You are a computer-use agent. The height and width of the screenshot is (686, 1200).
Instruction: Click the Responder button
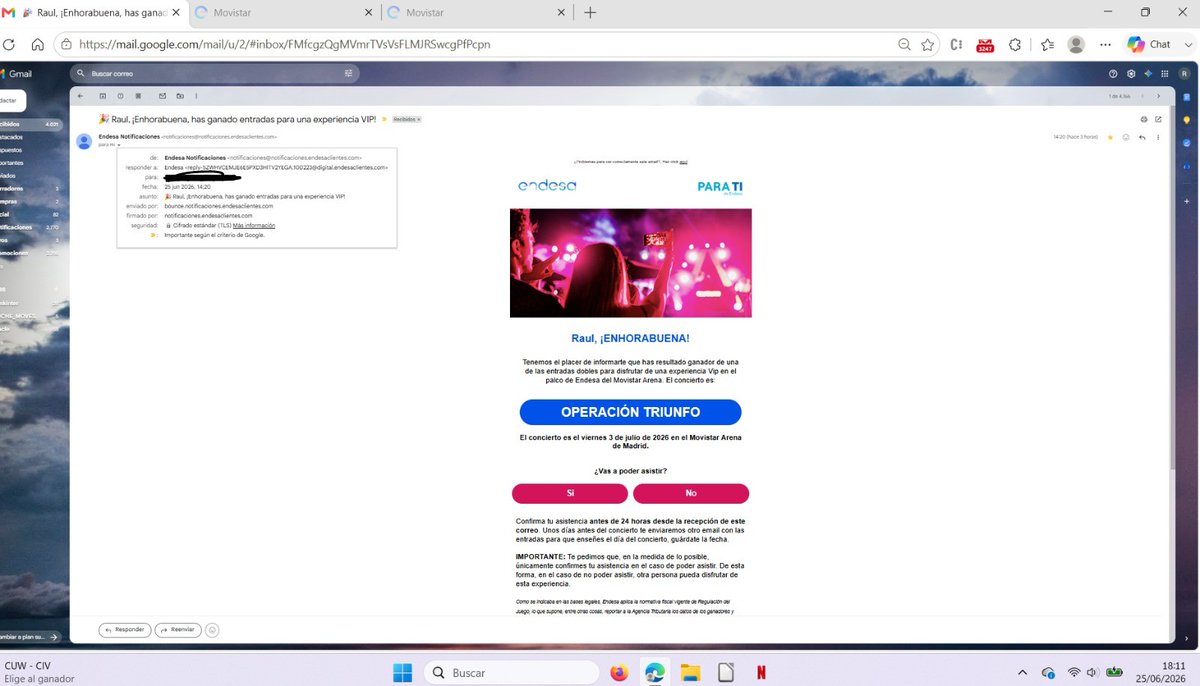click(125, 630)
